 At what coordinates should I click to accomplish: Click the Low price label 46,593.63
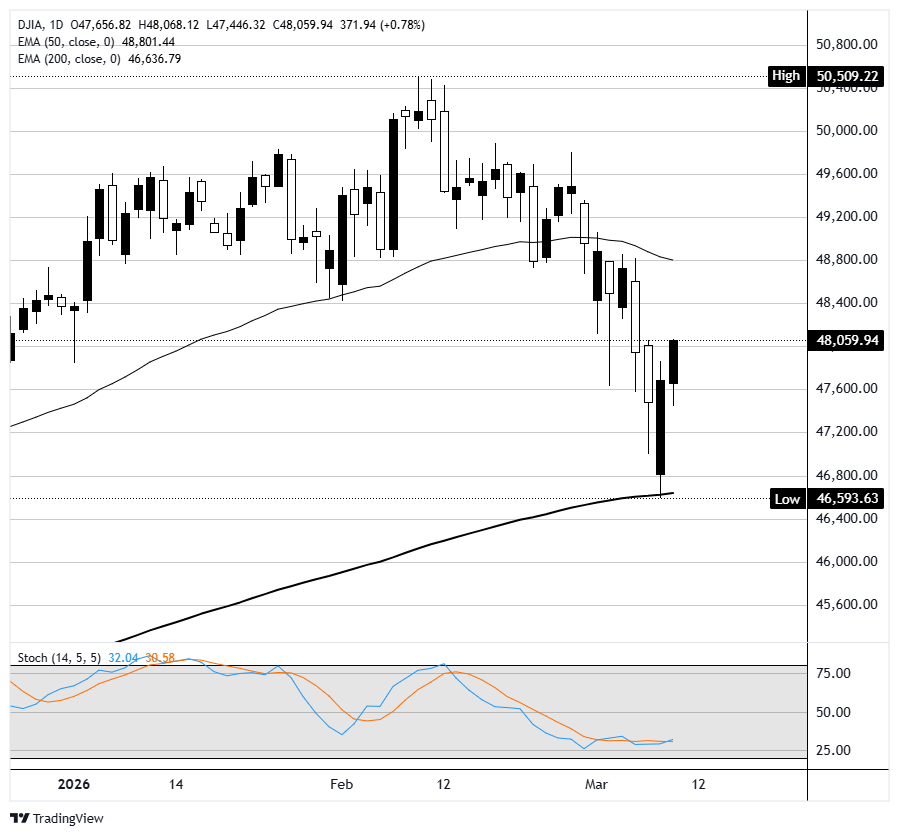click(847, 498)
